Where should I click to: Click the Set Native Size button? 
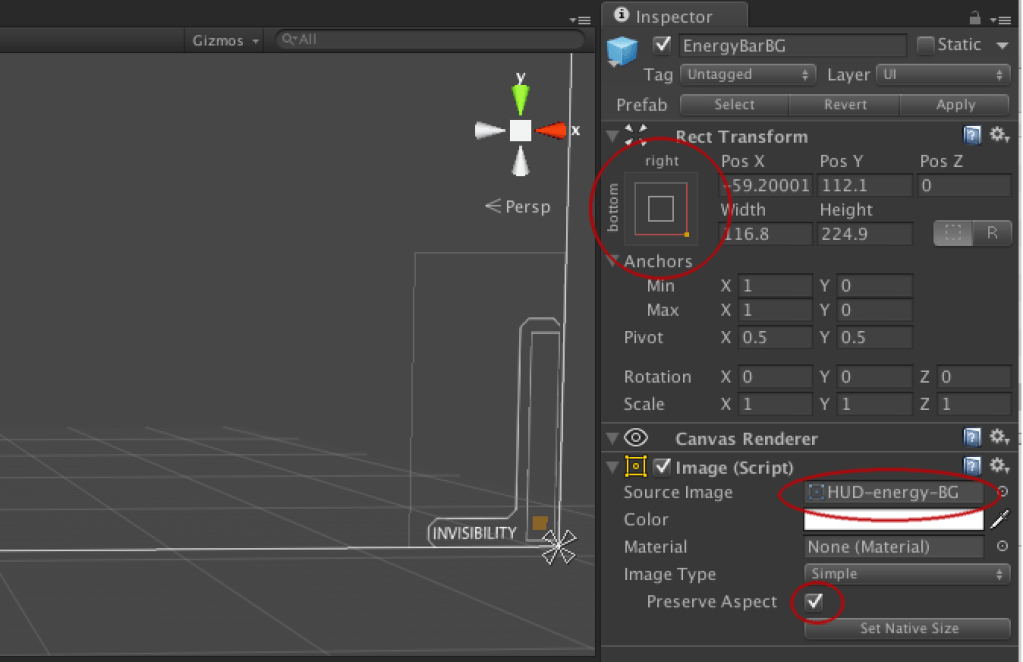point(906,628)
